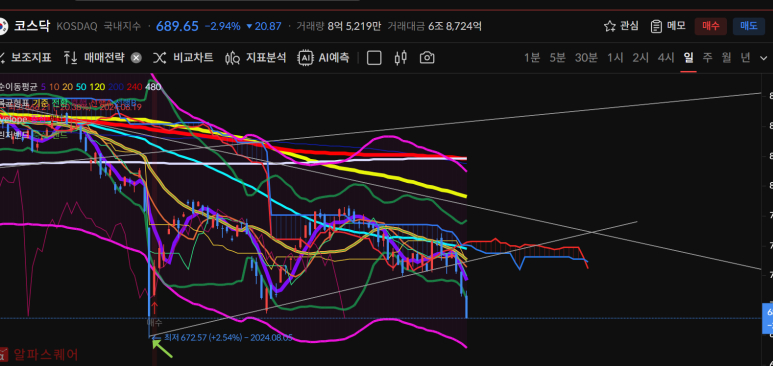This screenshot has height=366, width=773.
Task: Click the 이동평균 moving average legend label
Action: (x=19, y=87)
